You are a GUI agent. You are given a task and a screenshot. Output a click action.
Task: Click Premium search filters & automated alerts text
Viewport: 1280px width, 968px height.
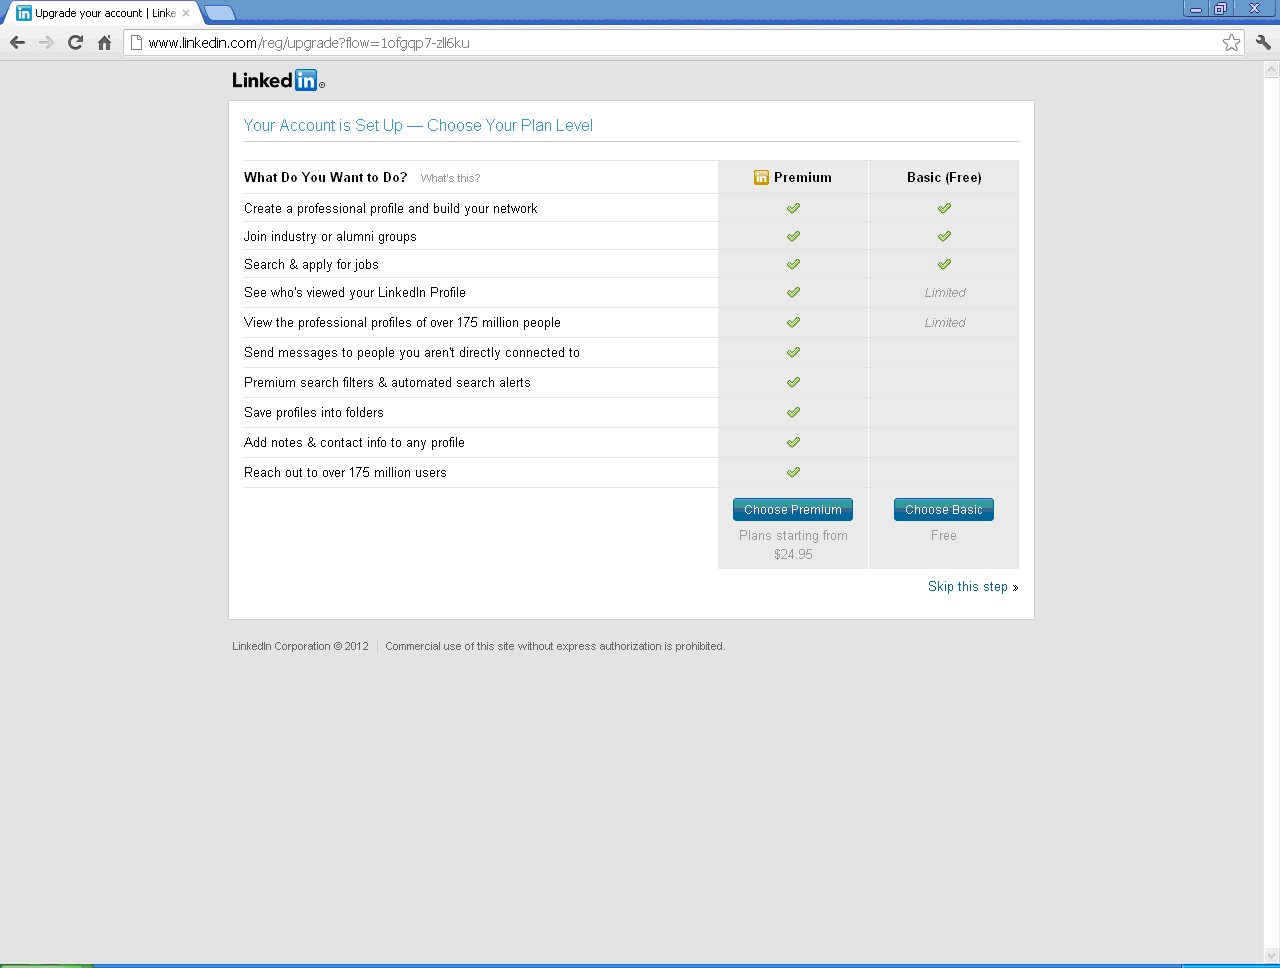387,382
